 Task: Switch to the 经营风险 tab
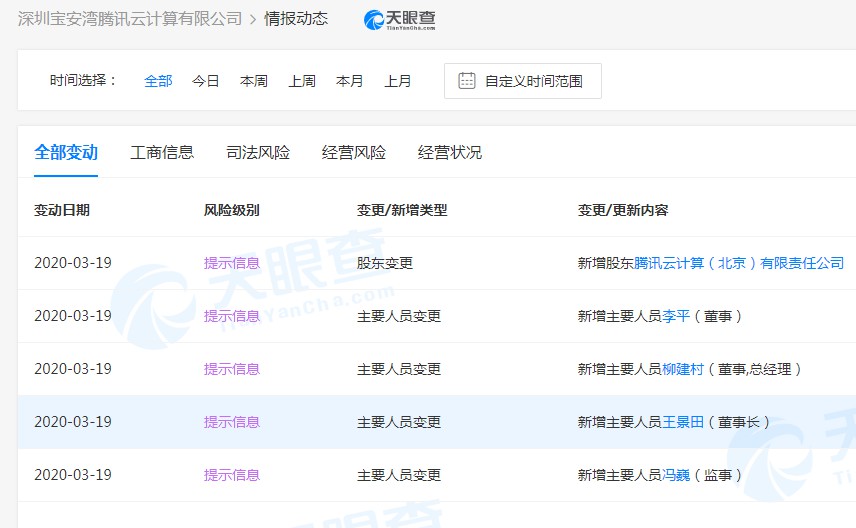pyautogui.click(x=354, y=152)
